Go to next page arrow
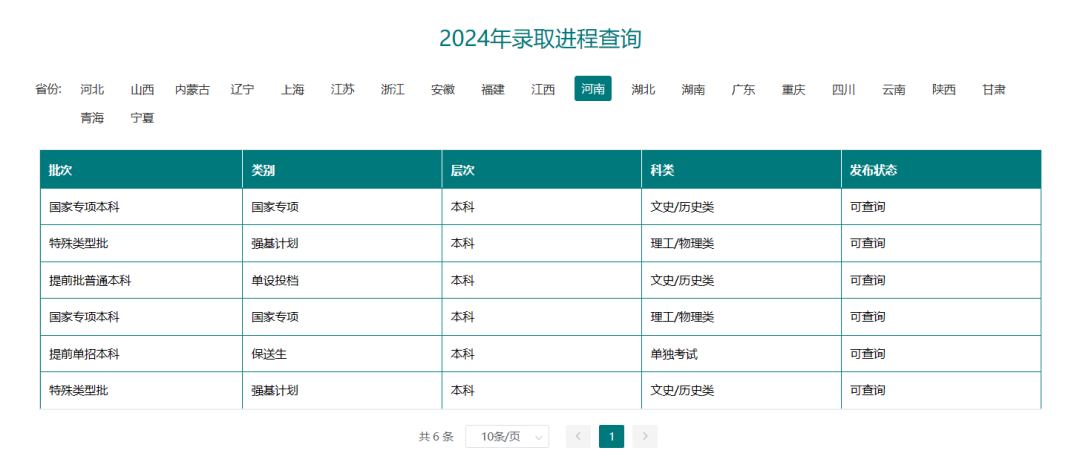 tap(645, 436)
